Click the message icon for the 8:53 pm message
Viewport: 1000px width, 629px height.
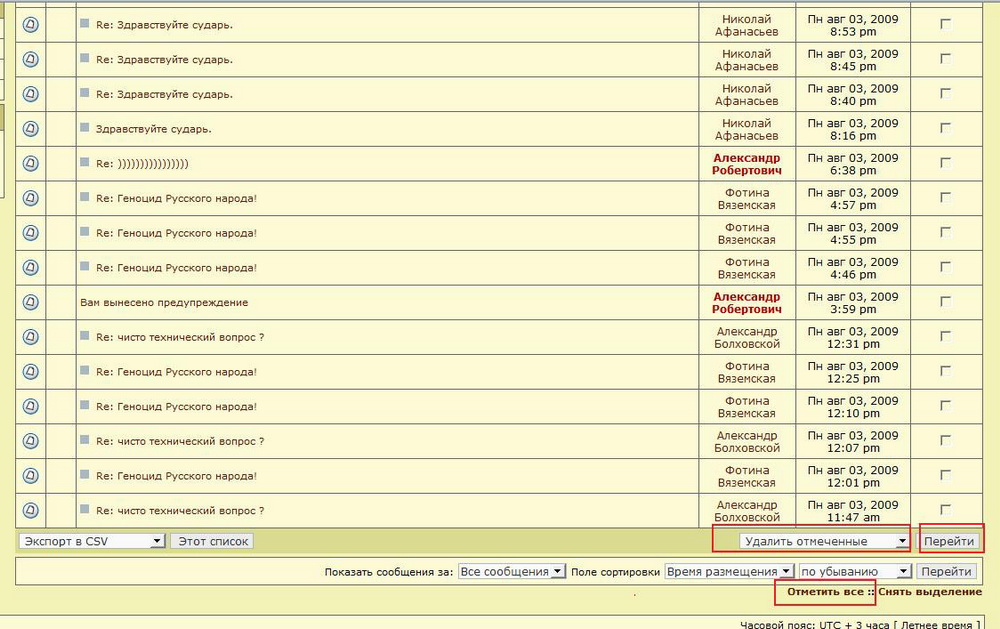pyautogui.click(x=31, y=25)
